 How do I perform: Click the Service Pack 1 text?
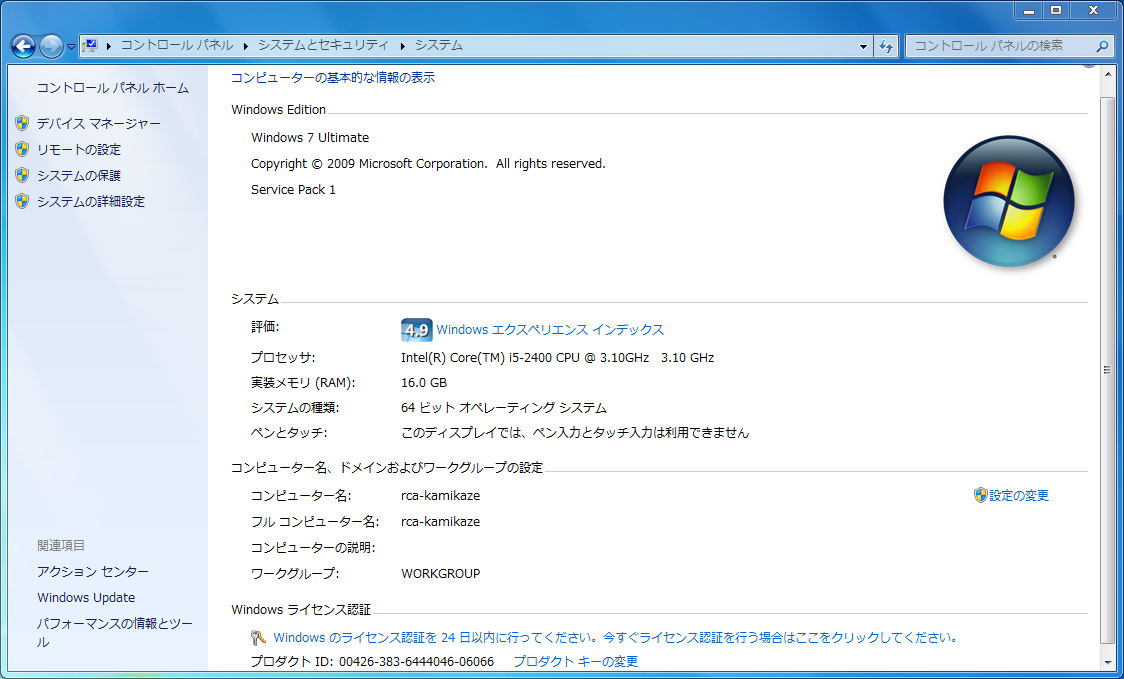coord(293,190)
